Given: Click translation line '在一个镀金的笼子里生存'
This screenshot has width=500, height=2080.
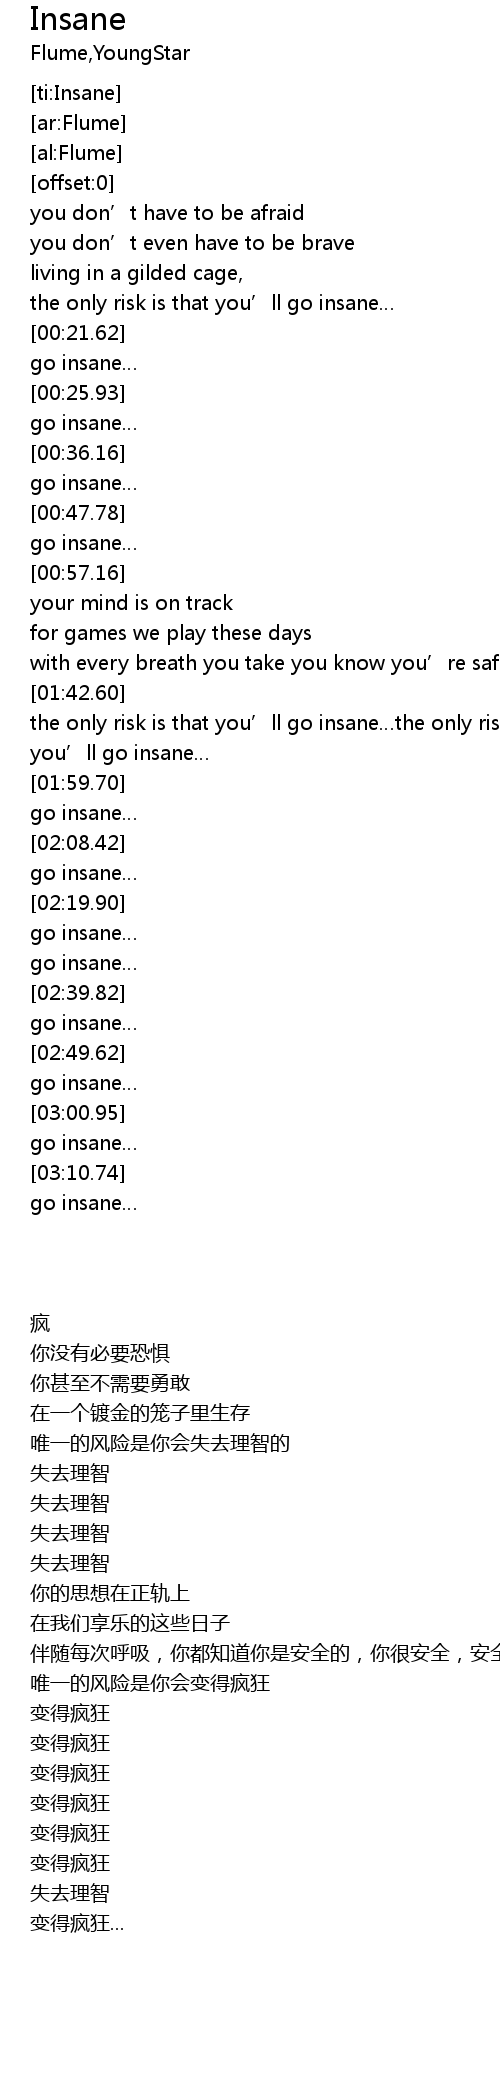Looking at the screenshot, I should 140,1414.
